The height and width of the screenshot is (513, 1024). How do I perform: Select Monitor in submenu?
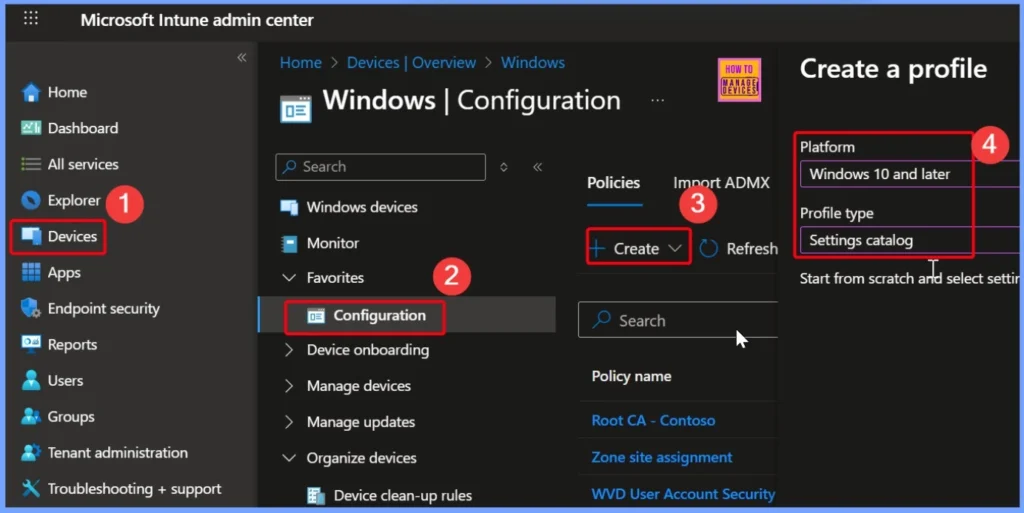pos(332,243)
